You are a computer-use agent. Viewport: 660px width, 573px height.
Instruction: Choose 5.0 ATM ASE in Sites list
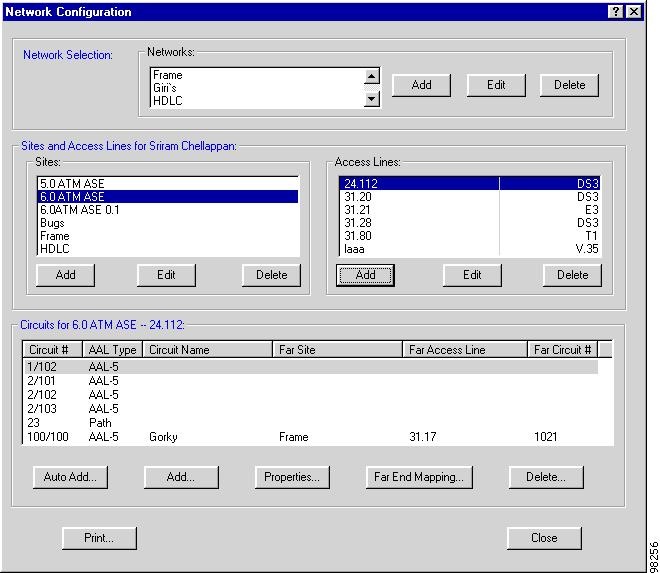point(71,184)
